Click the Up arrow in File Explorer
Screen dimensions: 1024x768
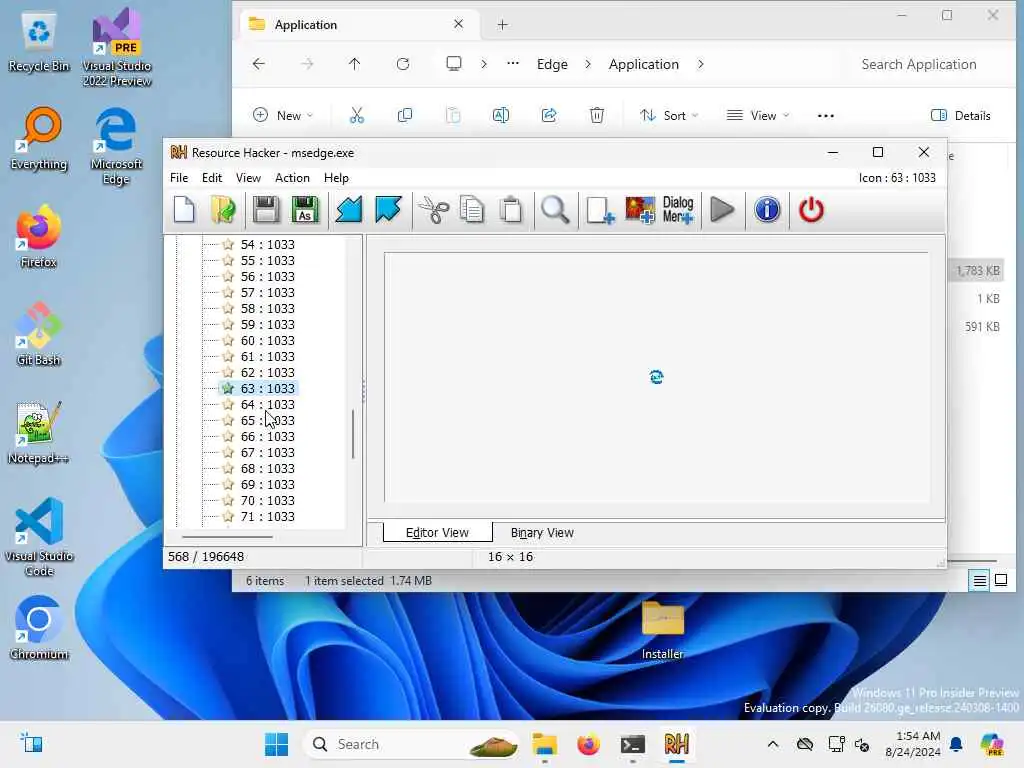click(x=355, y=64)
